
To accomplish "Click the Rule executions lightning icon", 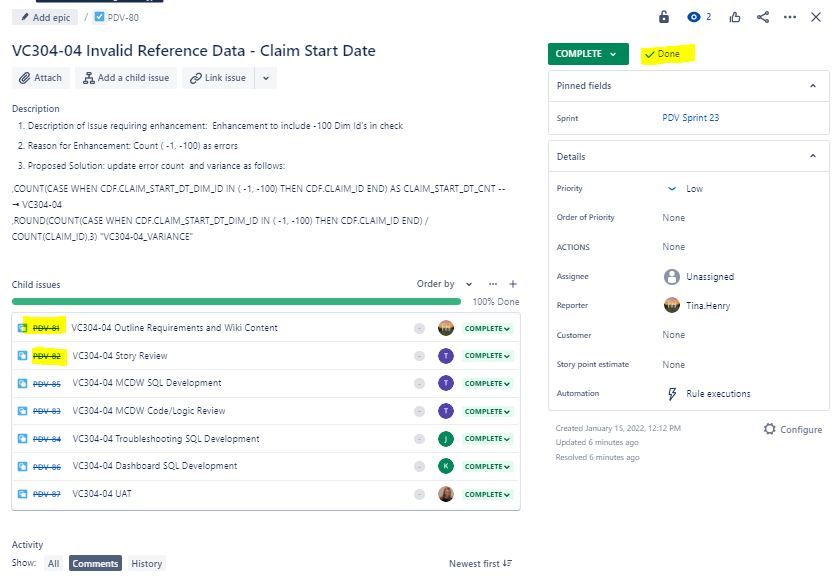I will (672, 394).
